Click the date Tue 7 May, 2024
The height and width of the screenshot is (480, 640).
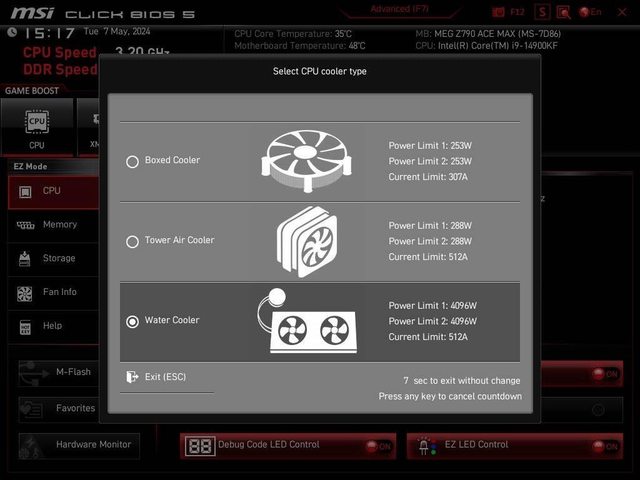click(x=117, y=31)
